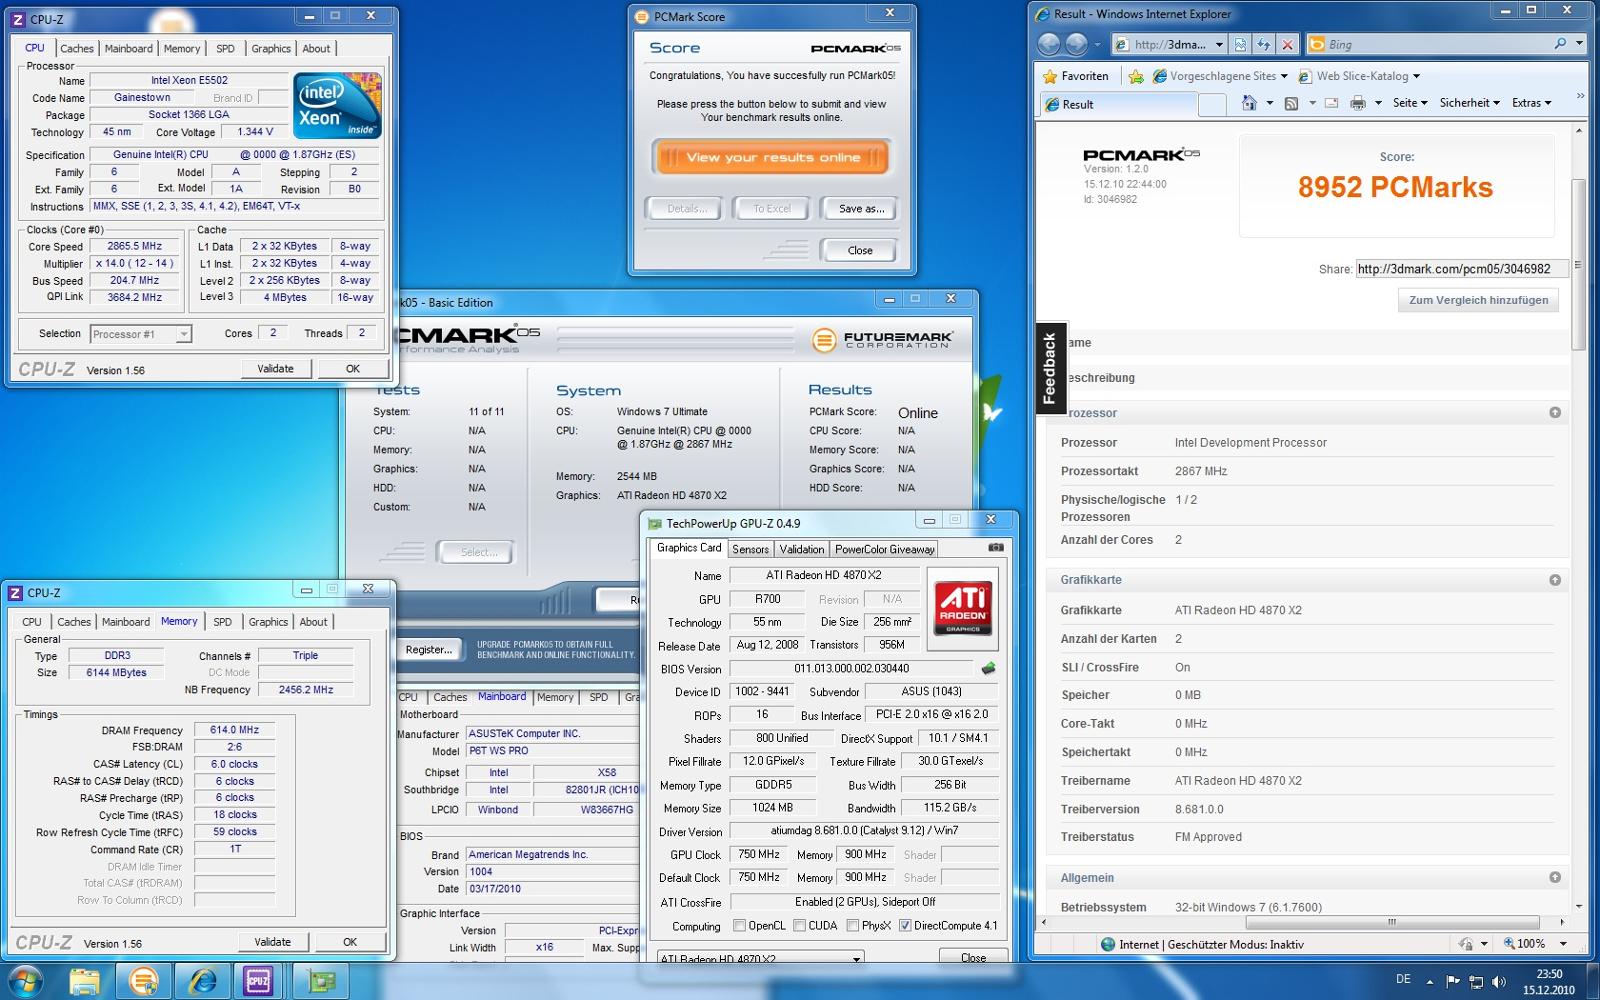Click Validate in top CPU-Z window

pos(276,369)
